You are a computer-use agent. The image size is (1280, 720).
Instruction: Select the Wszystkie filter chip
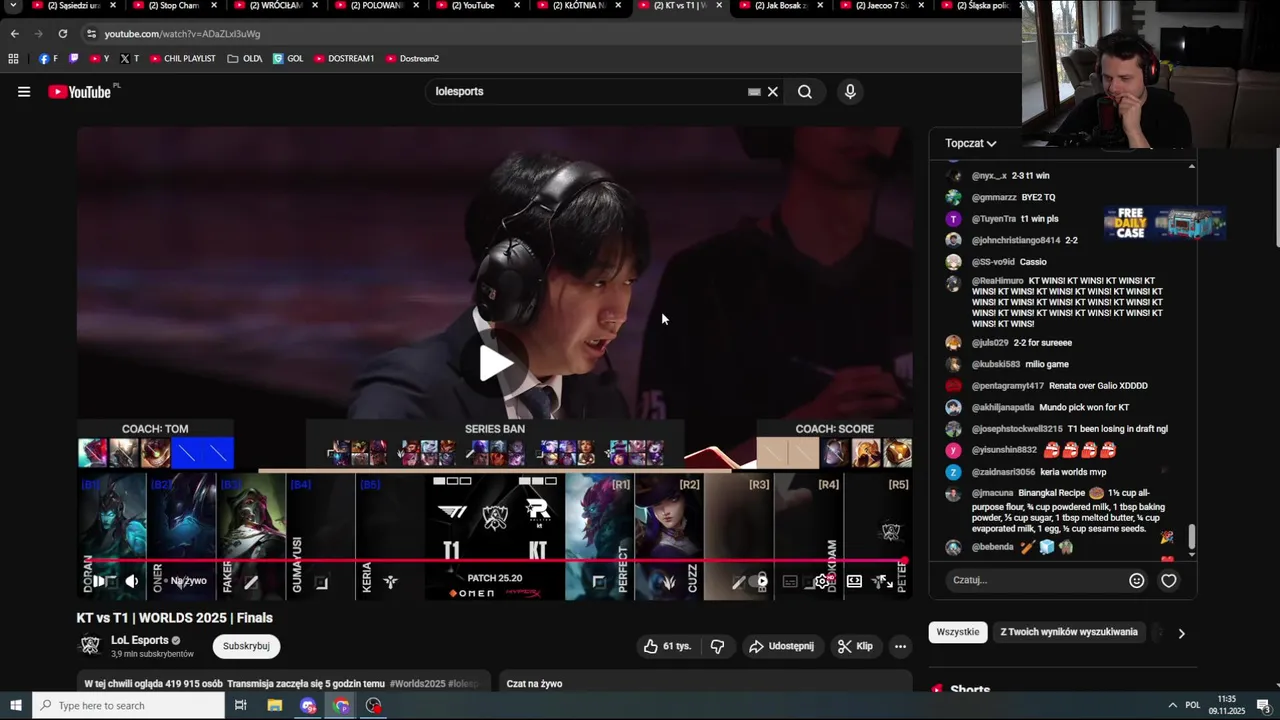(958, 632)
